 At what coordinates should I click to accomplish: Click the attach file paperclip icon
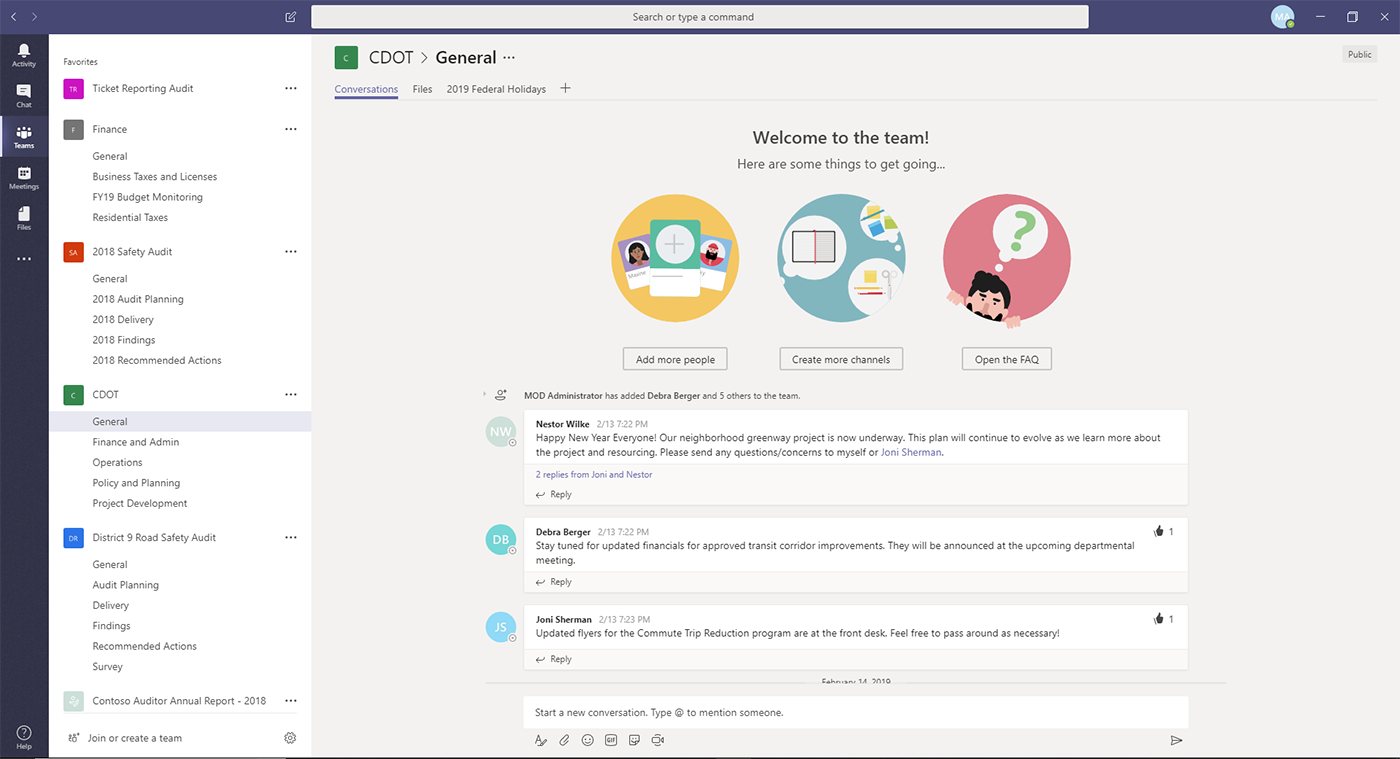click(564, 740)
